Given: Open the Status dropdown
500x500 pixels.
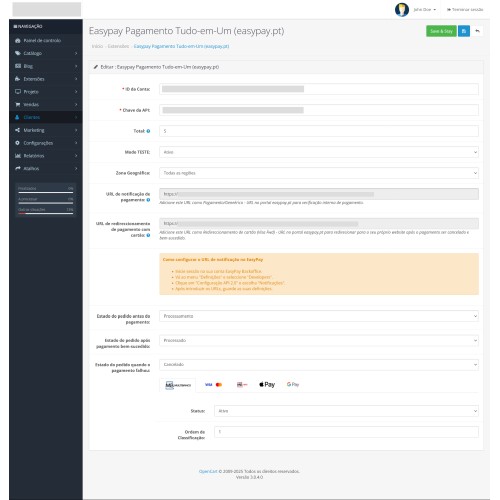Looking at the screenshot, I should [346, 411].
